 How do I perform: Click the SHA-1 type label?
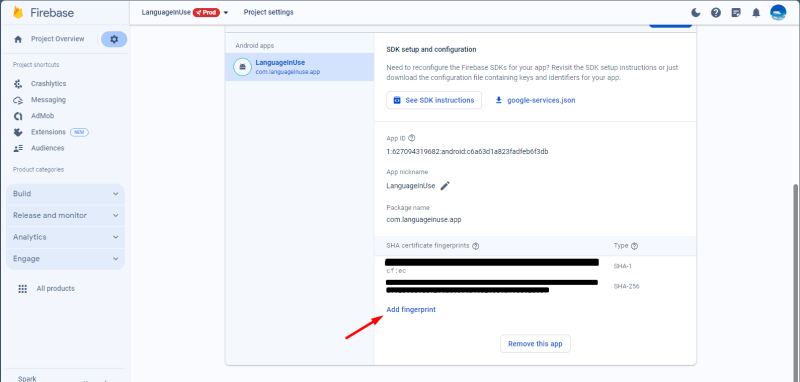[622, 266]
